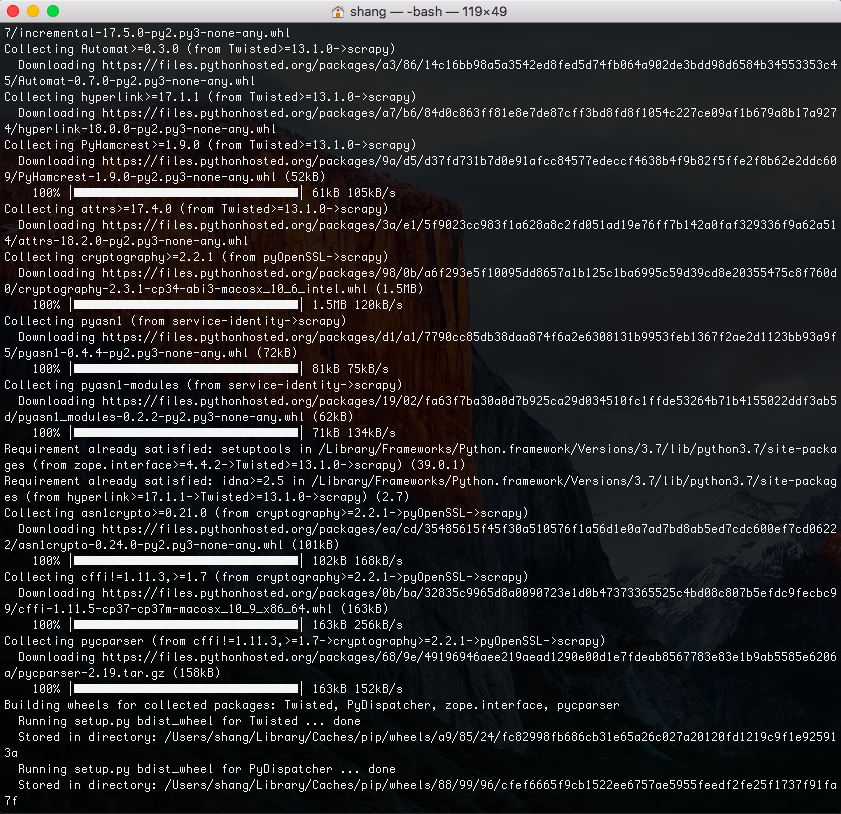Click 'Building wheels for collected packages' line
Screen dimensions: 841x814
312,705
